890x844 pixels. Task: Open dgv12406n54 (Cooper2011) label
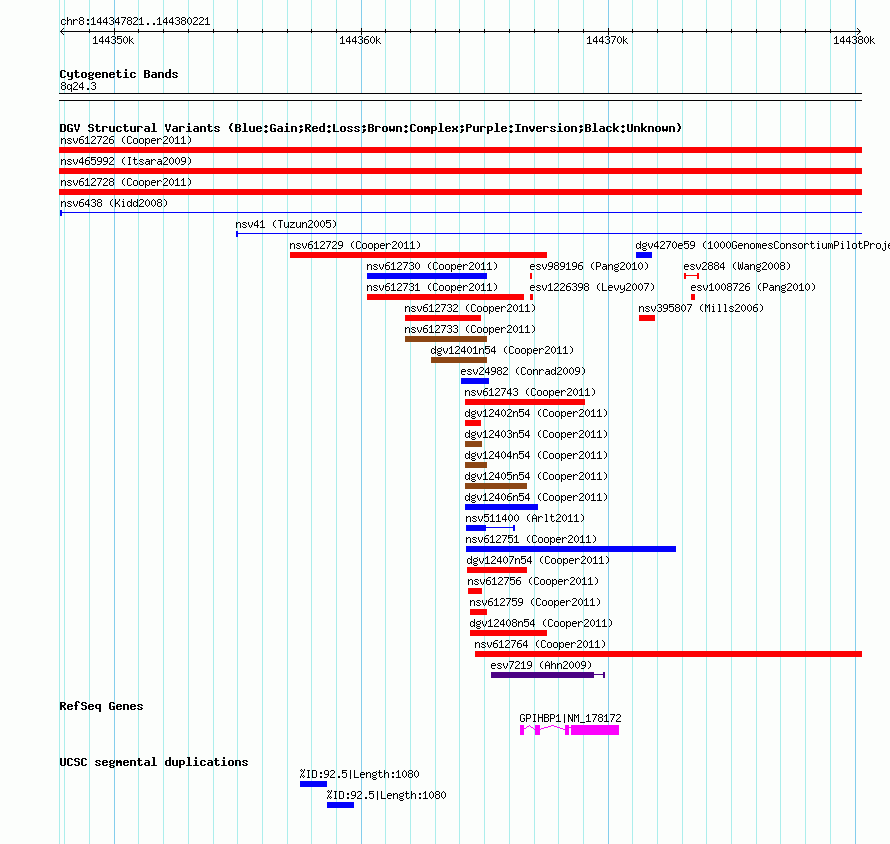pos(536,497)
